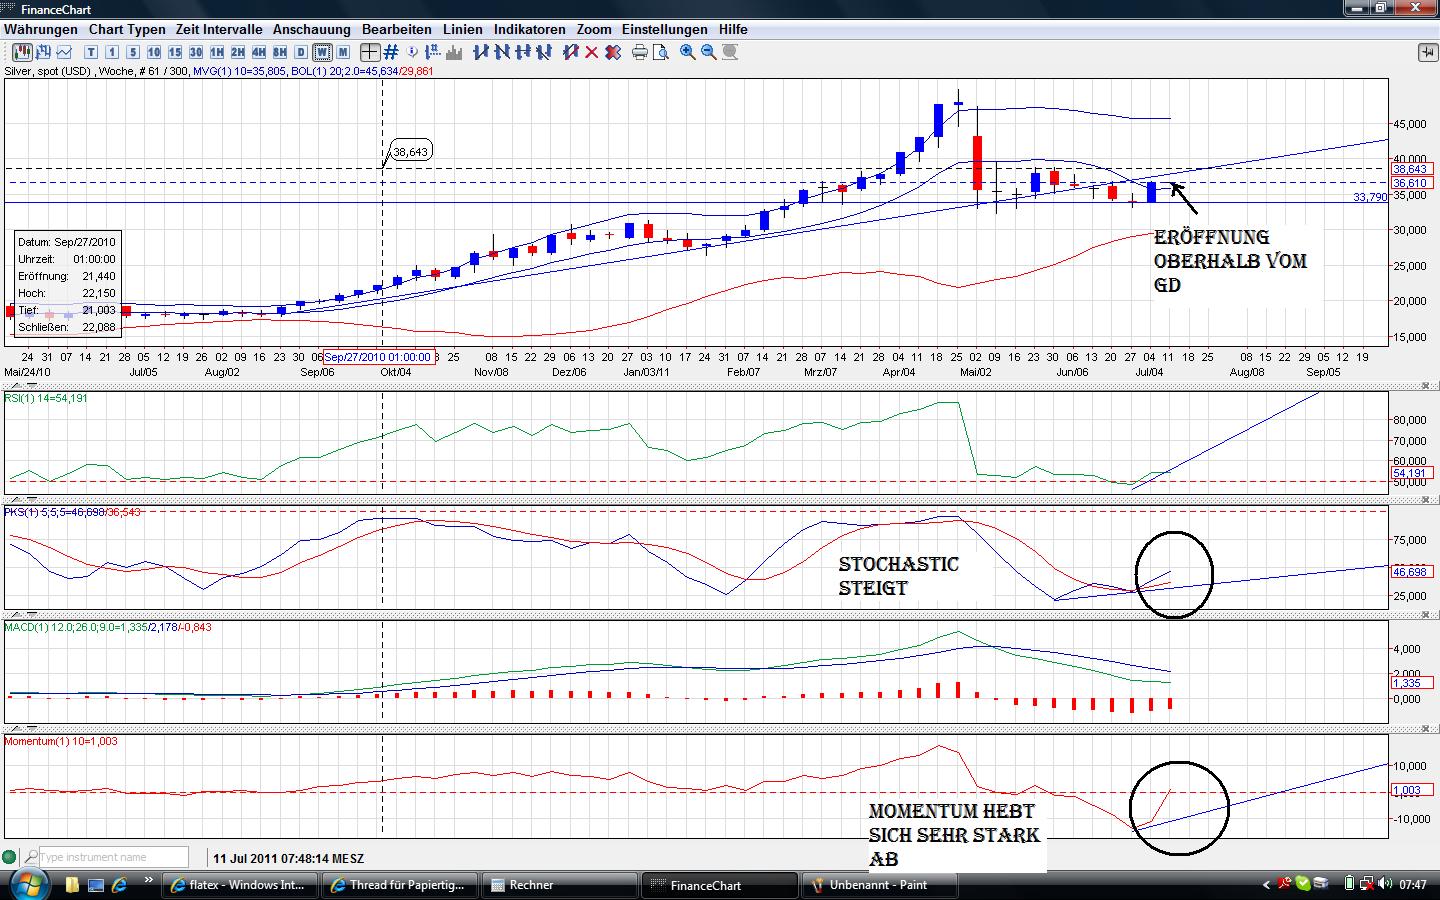The height and width of the screenshot is (900, 1440).
Task: Zoom out with the minus magnifier
Action: 709,52
